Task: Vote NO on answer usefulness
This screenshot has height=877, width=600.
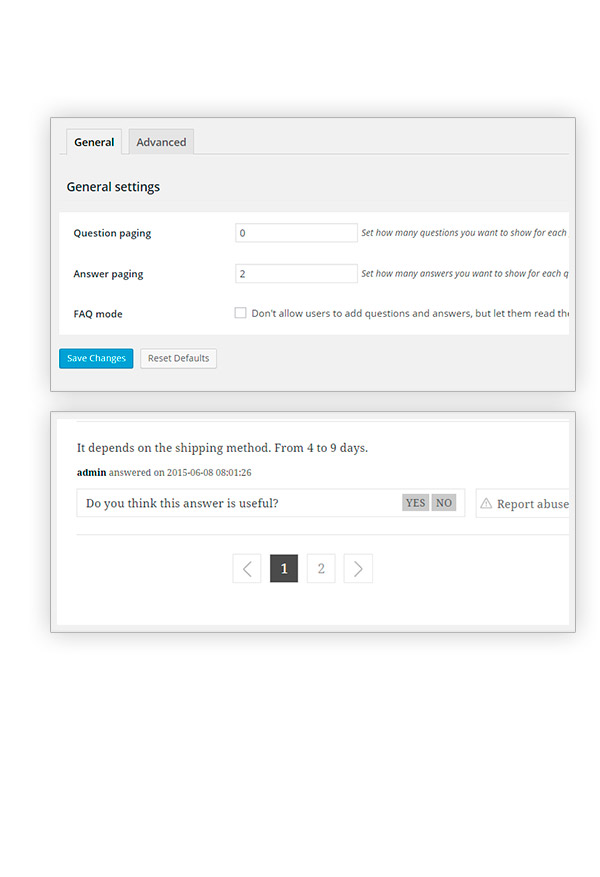Action: [443, 503]
